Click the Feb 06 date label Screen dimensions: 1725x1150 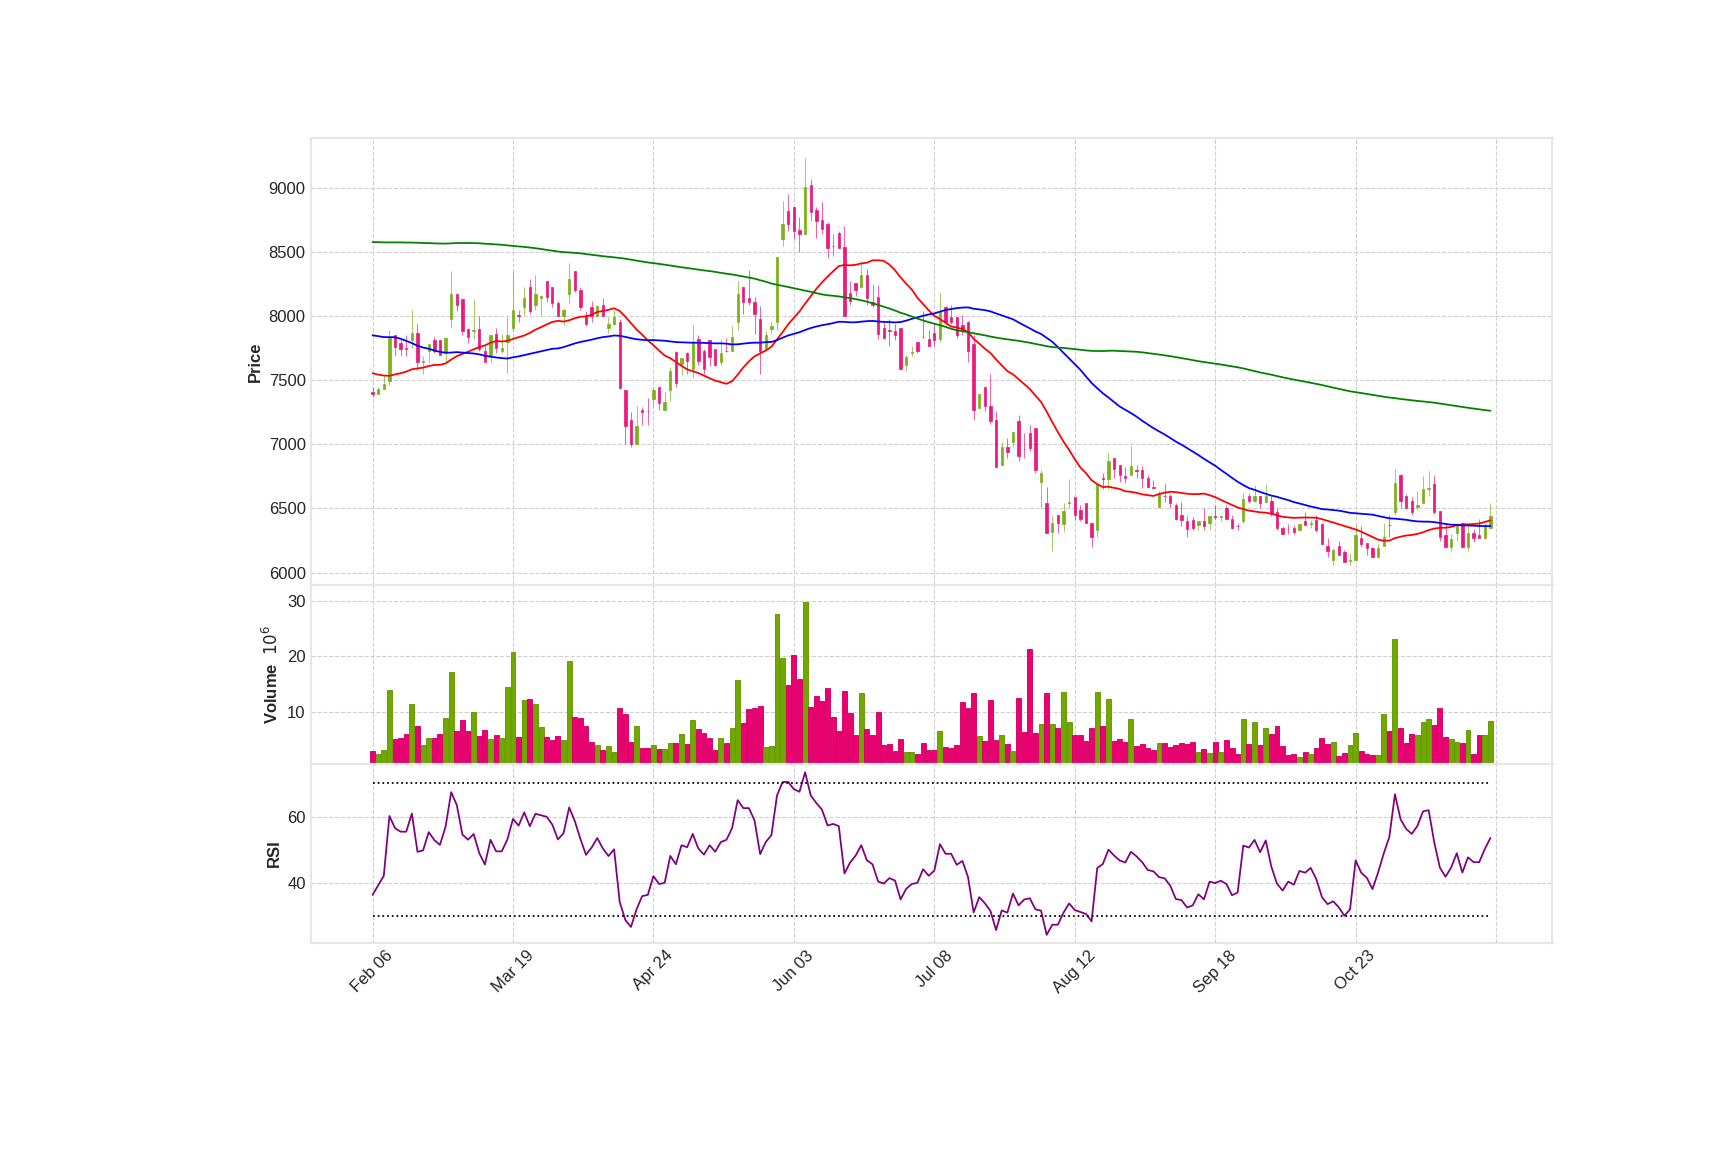click(x=370, y=971)
